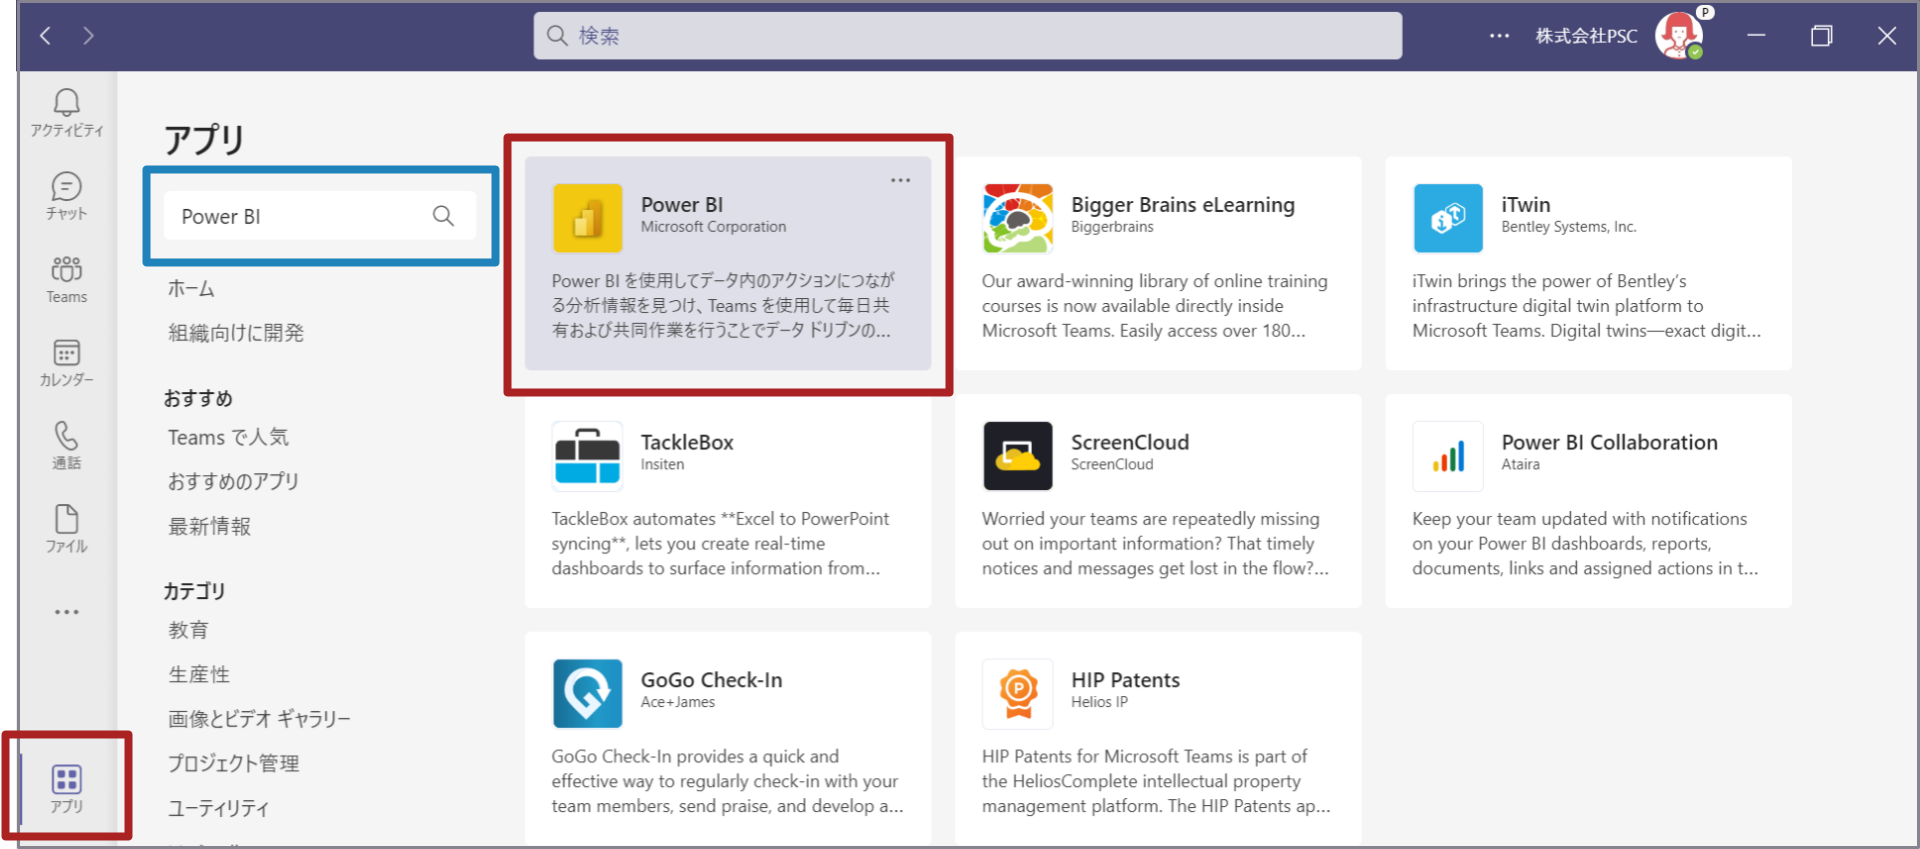Open settings ellipsis beside 株式会社PSC
The width and height of the screenshot is (1920, 849).
pyautogui.click(x=1499, y=36)
